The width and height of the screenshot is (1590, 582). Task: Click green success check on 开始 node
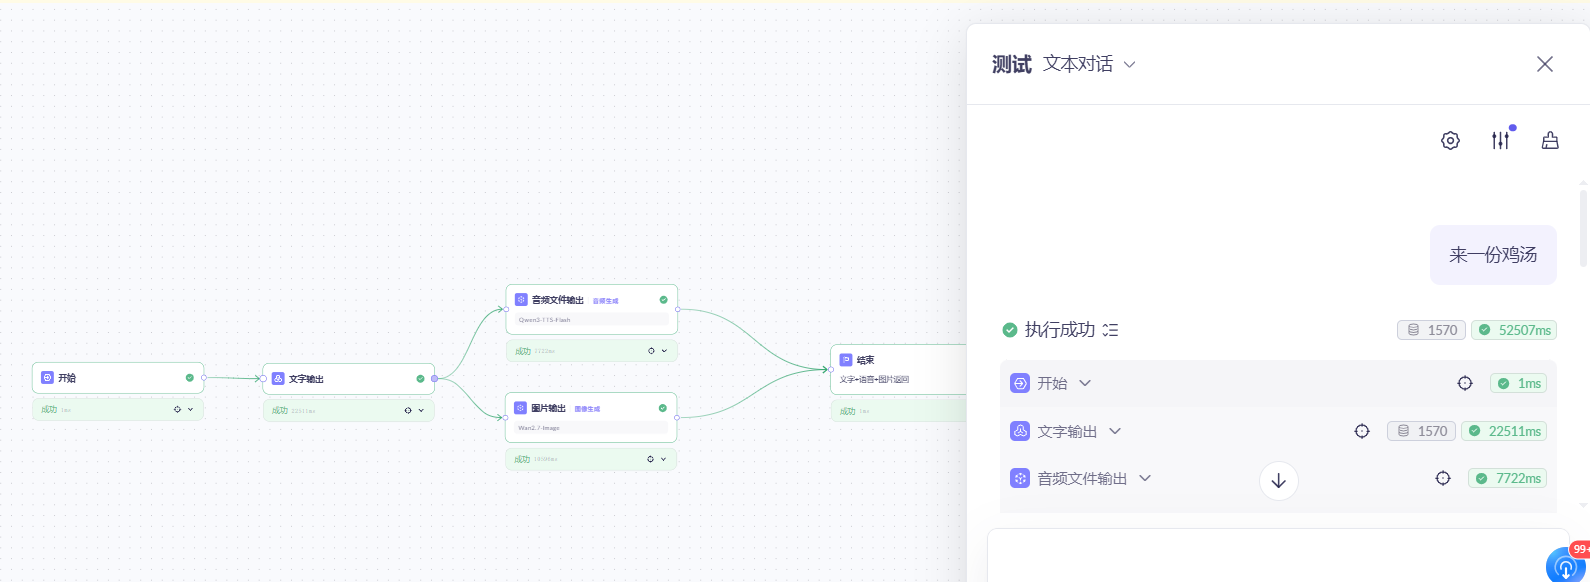pos(189,378)
